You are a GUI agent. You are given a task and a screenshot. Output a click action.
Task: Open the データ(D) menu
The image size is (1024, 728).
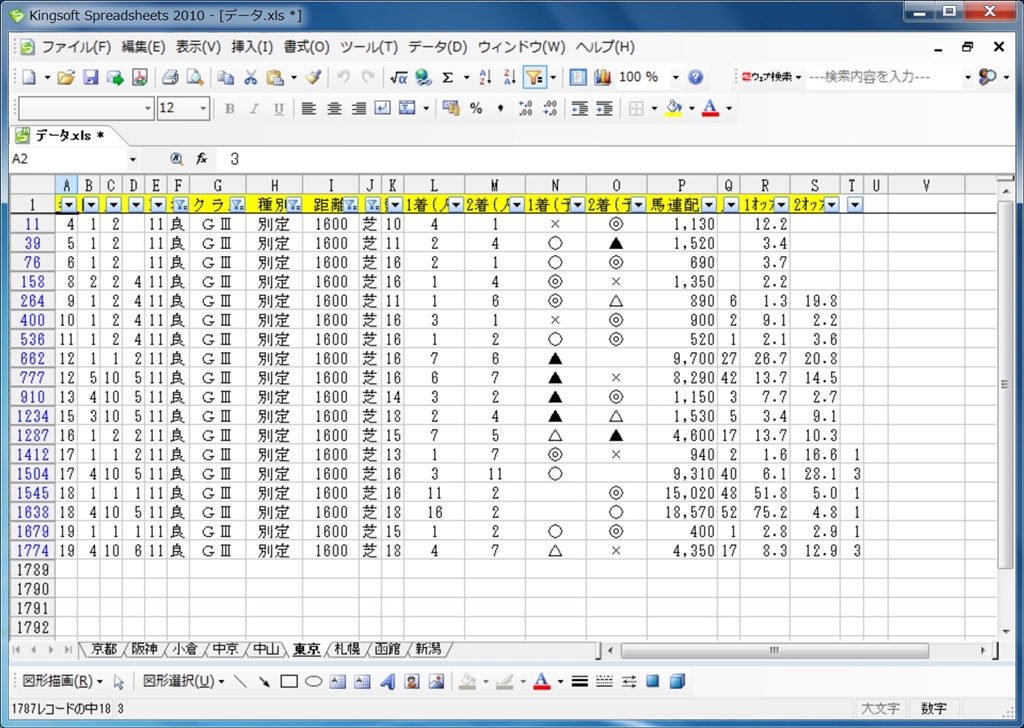(x=437, y=47)
